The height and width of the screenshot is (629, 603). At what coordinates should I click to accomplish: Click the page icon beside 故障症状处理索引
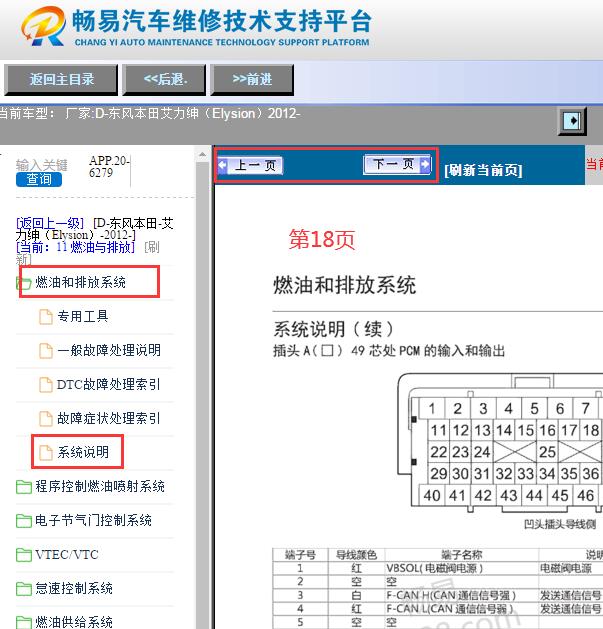point(46,419)
